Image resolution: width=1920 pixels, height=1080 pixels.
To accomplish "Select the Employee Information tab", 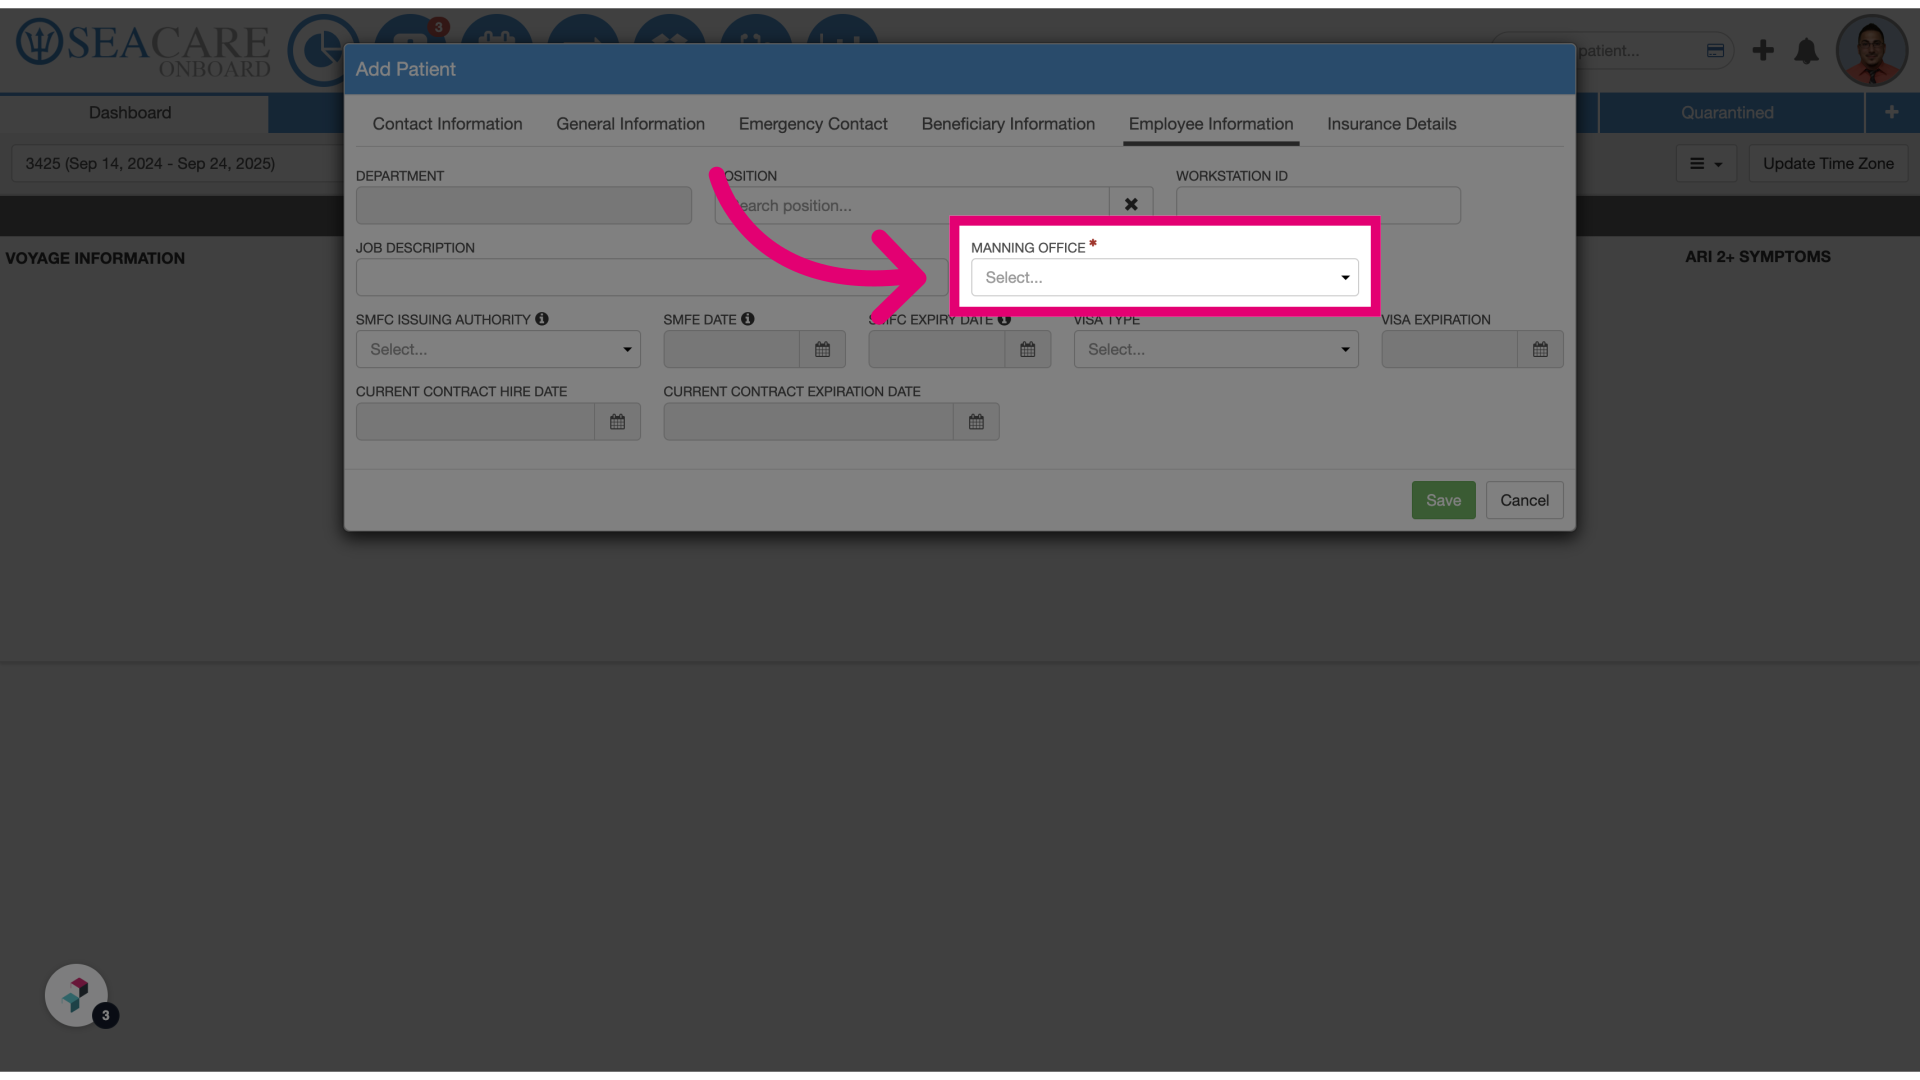I will [1211, 124].
